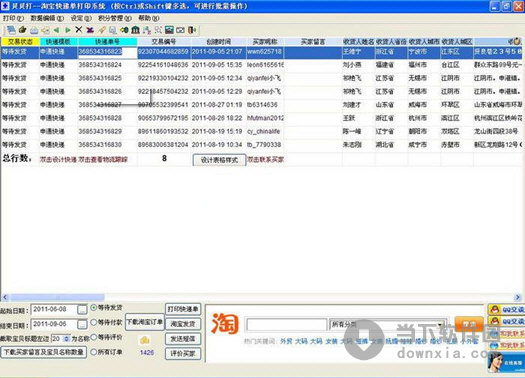Click tracking number cell 368534316830
The image size is (525, 378).
(x=107, y=145)
